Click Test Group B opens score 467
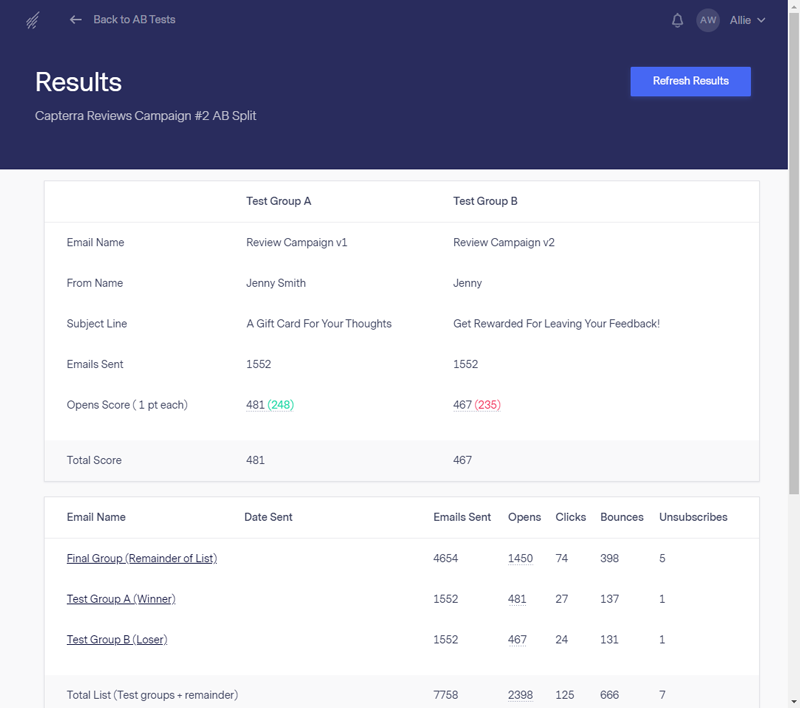 462,405
